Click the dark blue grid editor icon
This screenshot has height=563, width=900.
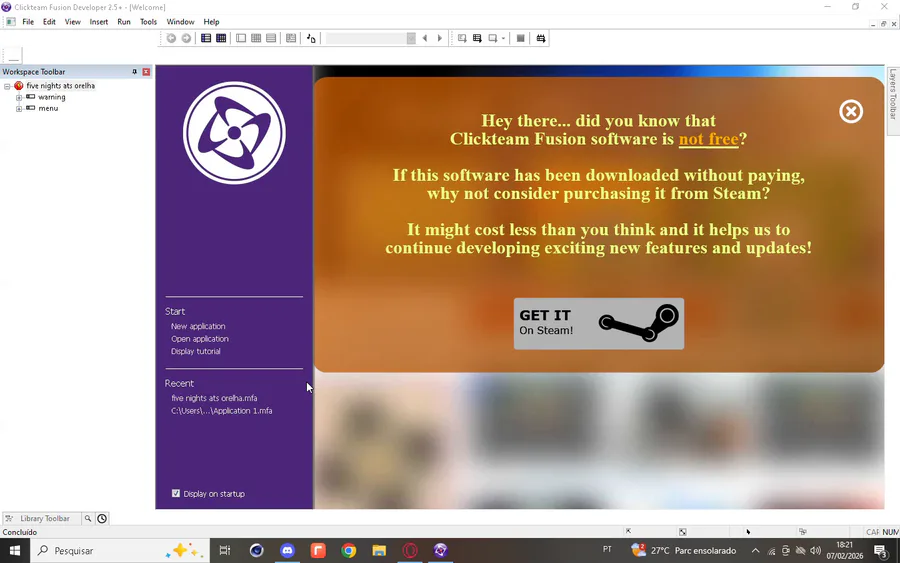(x=221, y=38)
